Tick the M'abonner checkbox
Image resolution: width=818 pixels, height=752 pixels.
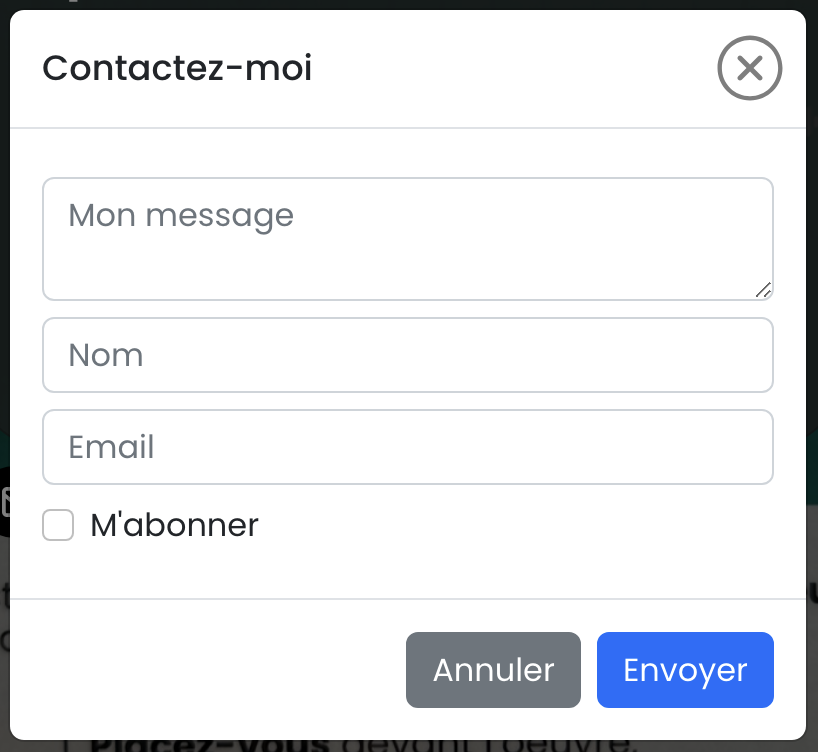[58, 525]
